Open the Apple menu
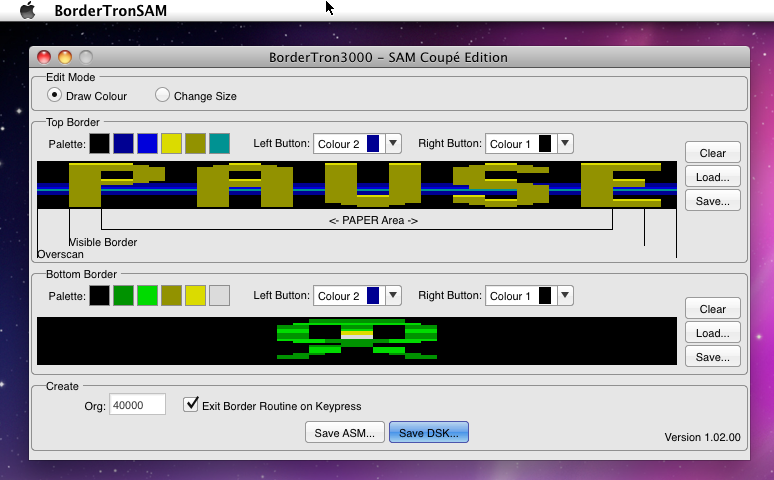Viewport: 774px width, 480px height. tap(28, 10)
